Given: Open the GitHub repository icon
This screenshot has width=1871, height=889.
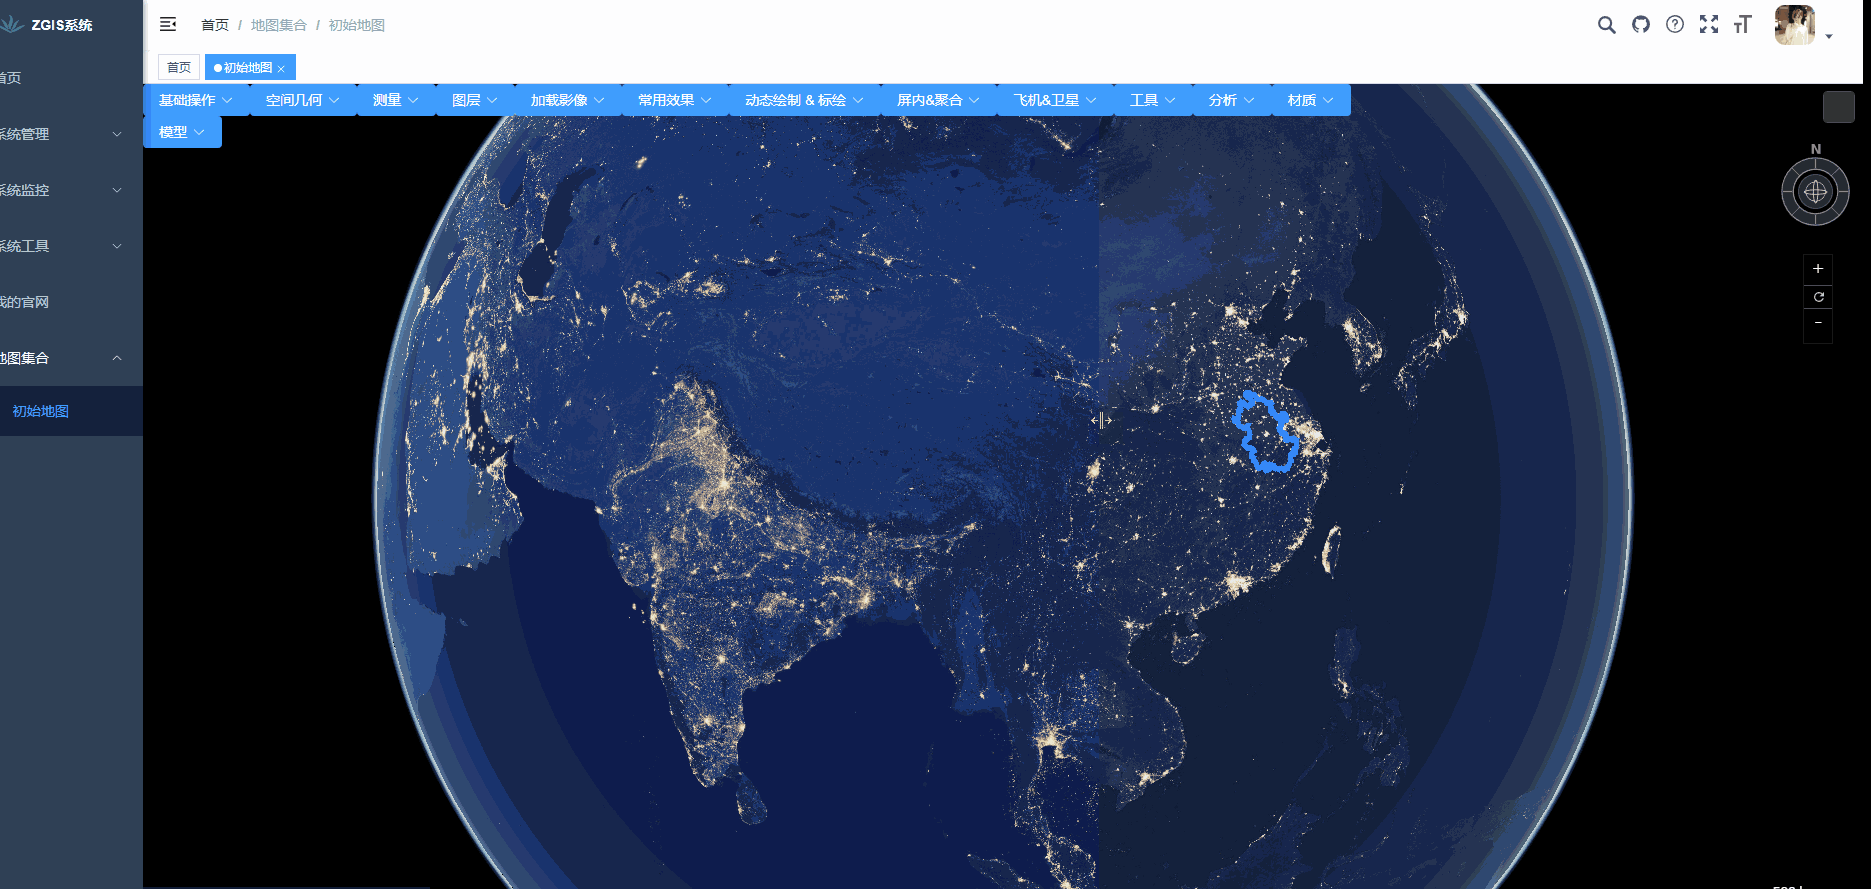Looking at the screenshot, I should (x=1641, y=24).
